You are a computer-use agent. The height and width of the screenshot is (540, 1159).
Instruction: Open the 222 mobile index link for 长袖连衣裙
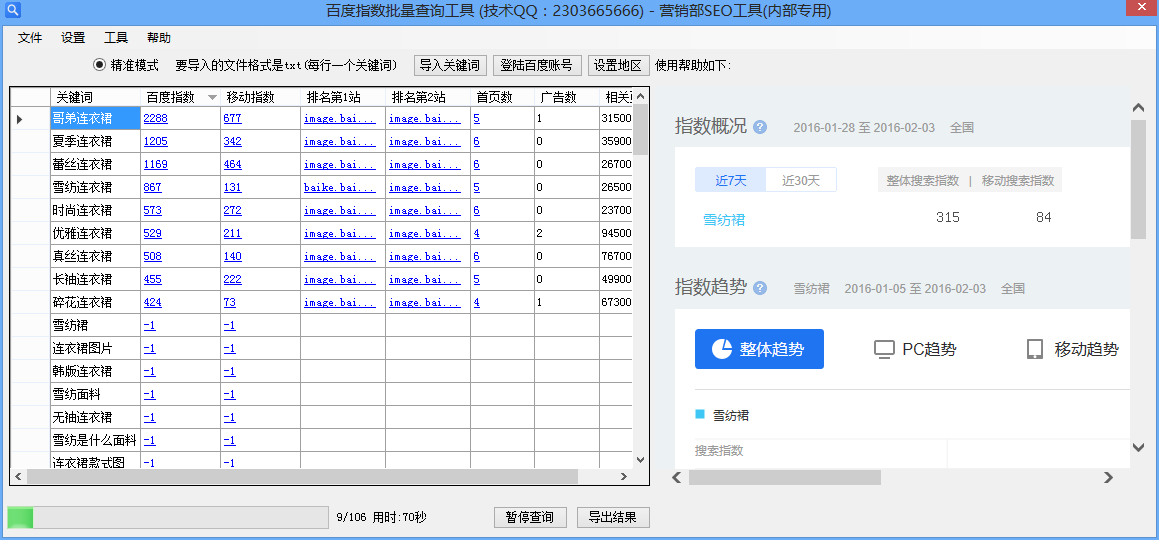232,279
